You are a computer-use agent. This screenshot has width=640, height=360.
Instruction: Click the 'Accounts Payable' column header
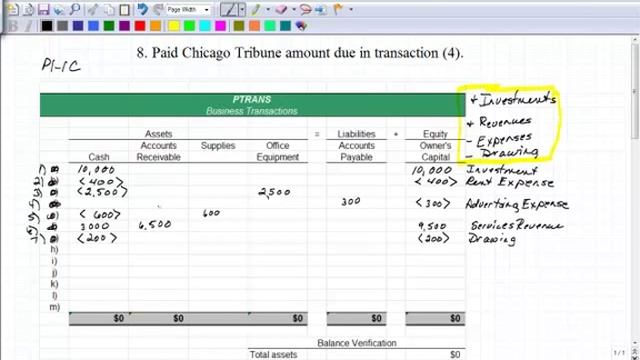coord(356,151)
